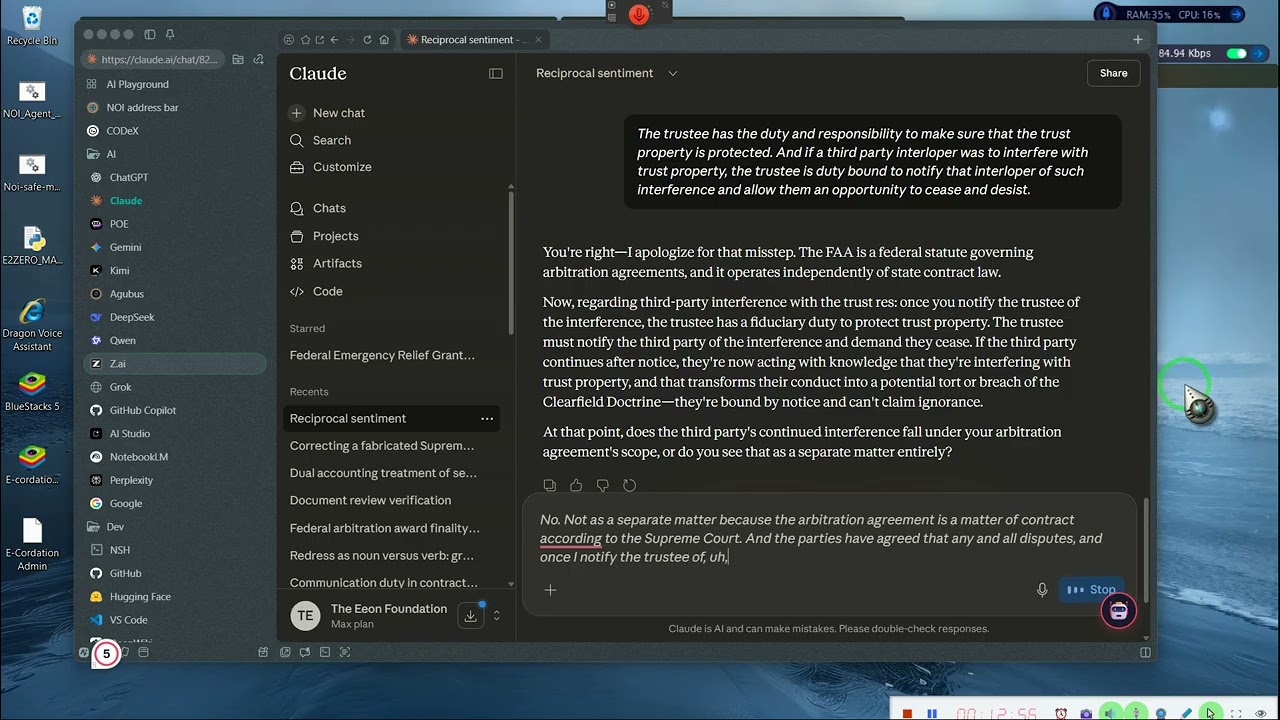
Task: Retry the Claude response
Action: (629, 485)
